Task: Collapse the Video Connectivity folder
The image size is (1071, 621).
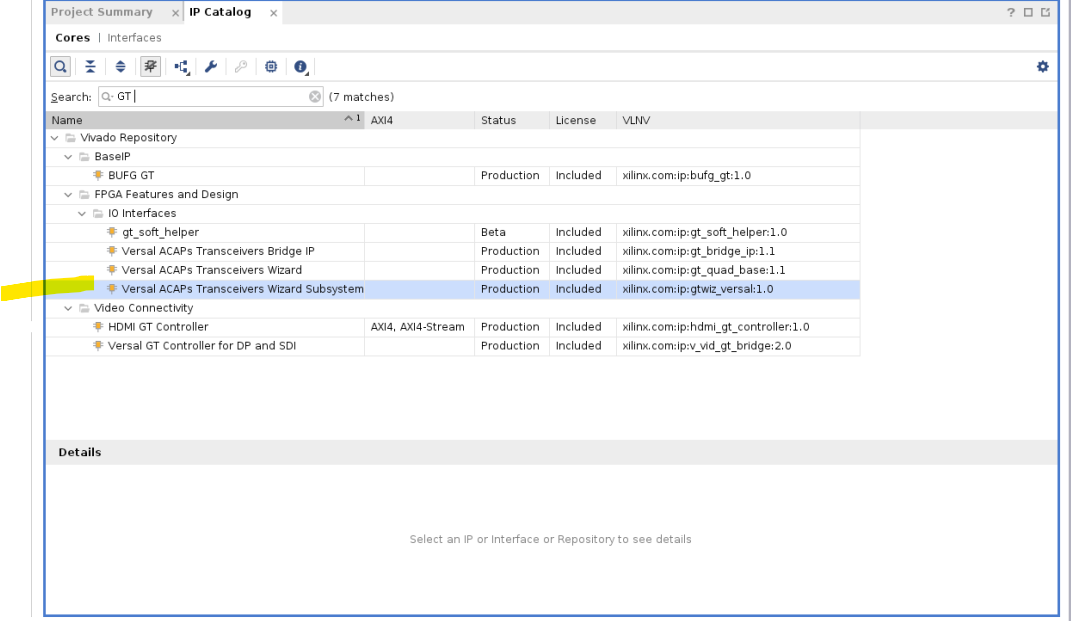Action: pyautogui.click(x=68, y=308)
